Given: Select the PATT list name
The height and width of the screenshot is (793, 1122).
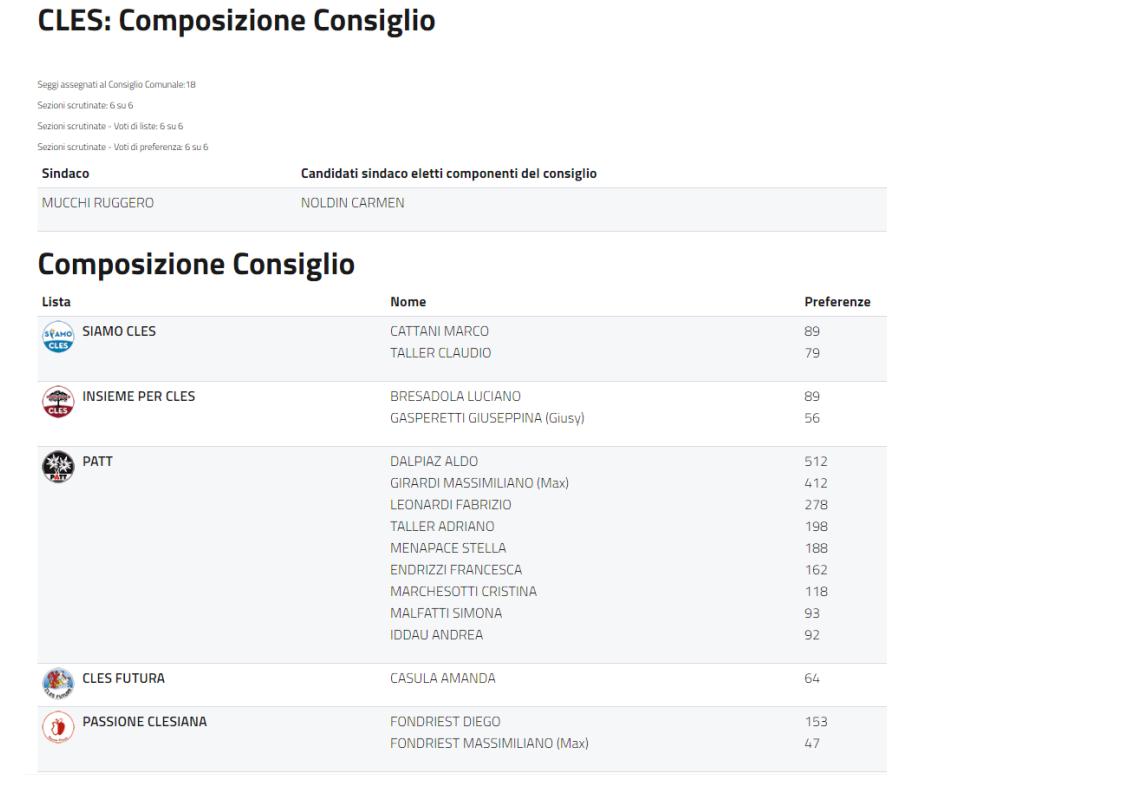Looking at the screenshot, I should tap(93, 462).
